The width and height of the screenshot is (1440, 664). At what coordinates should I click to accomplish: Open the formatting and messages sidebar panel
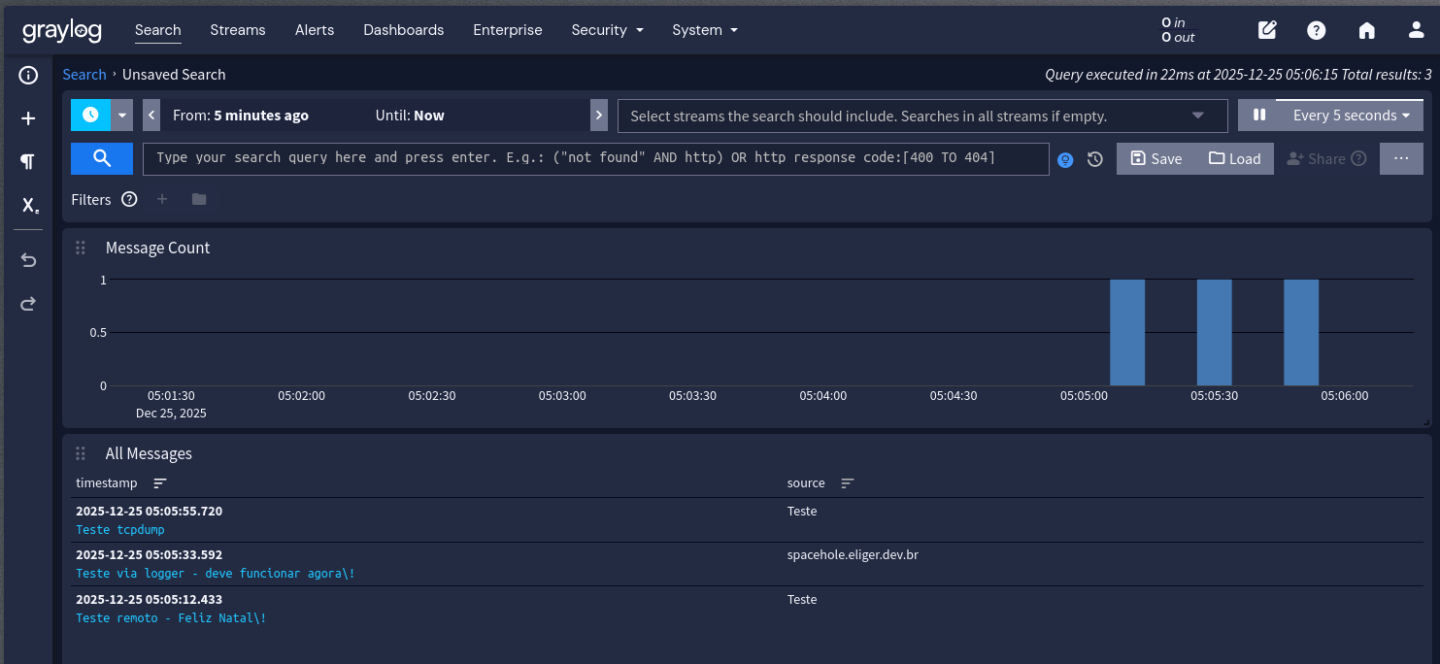click(x=28, y=161)
